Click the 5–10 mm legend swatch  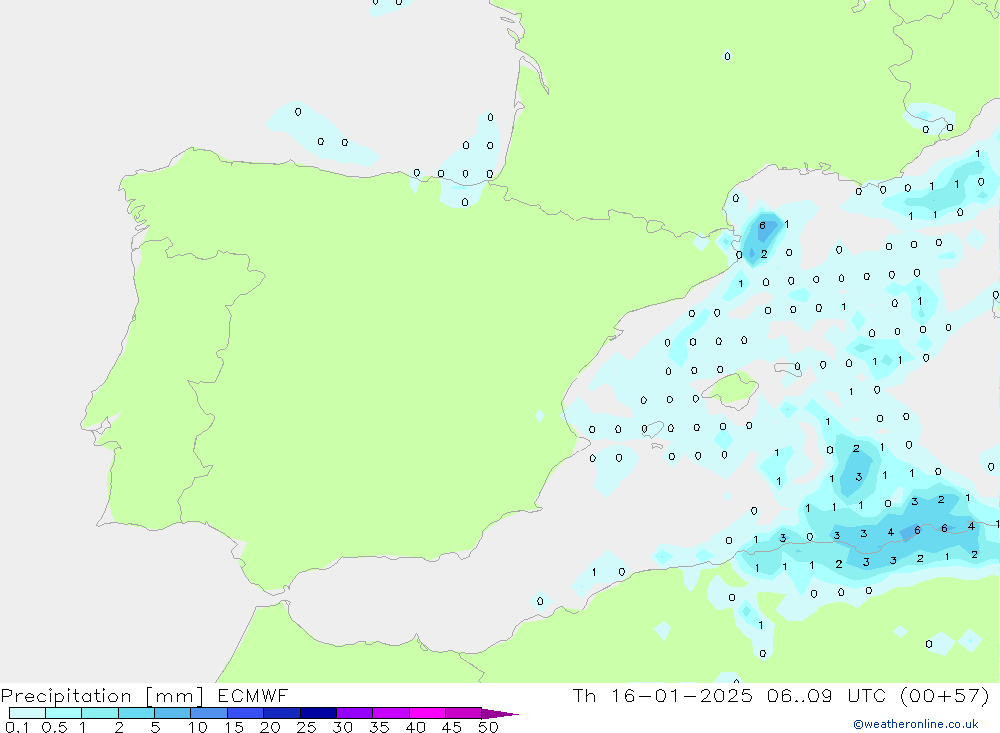pyautogui.click(x=172, y=713)
